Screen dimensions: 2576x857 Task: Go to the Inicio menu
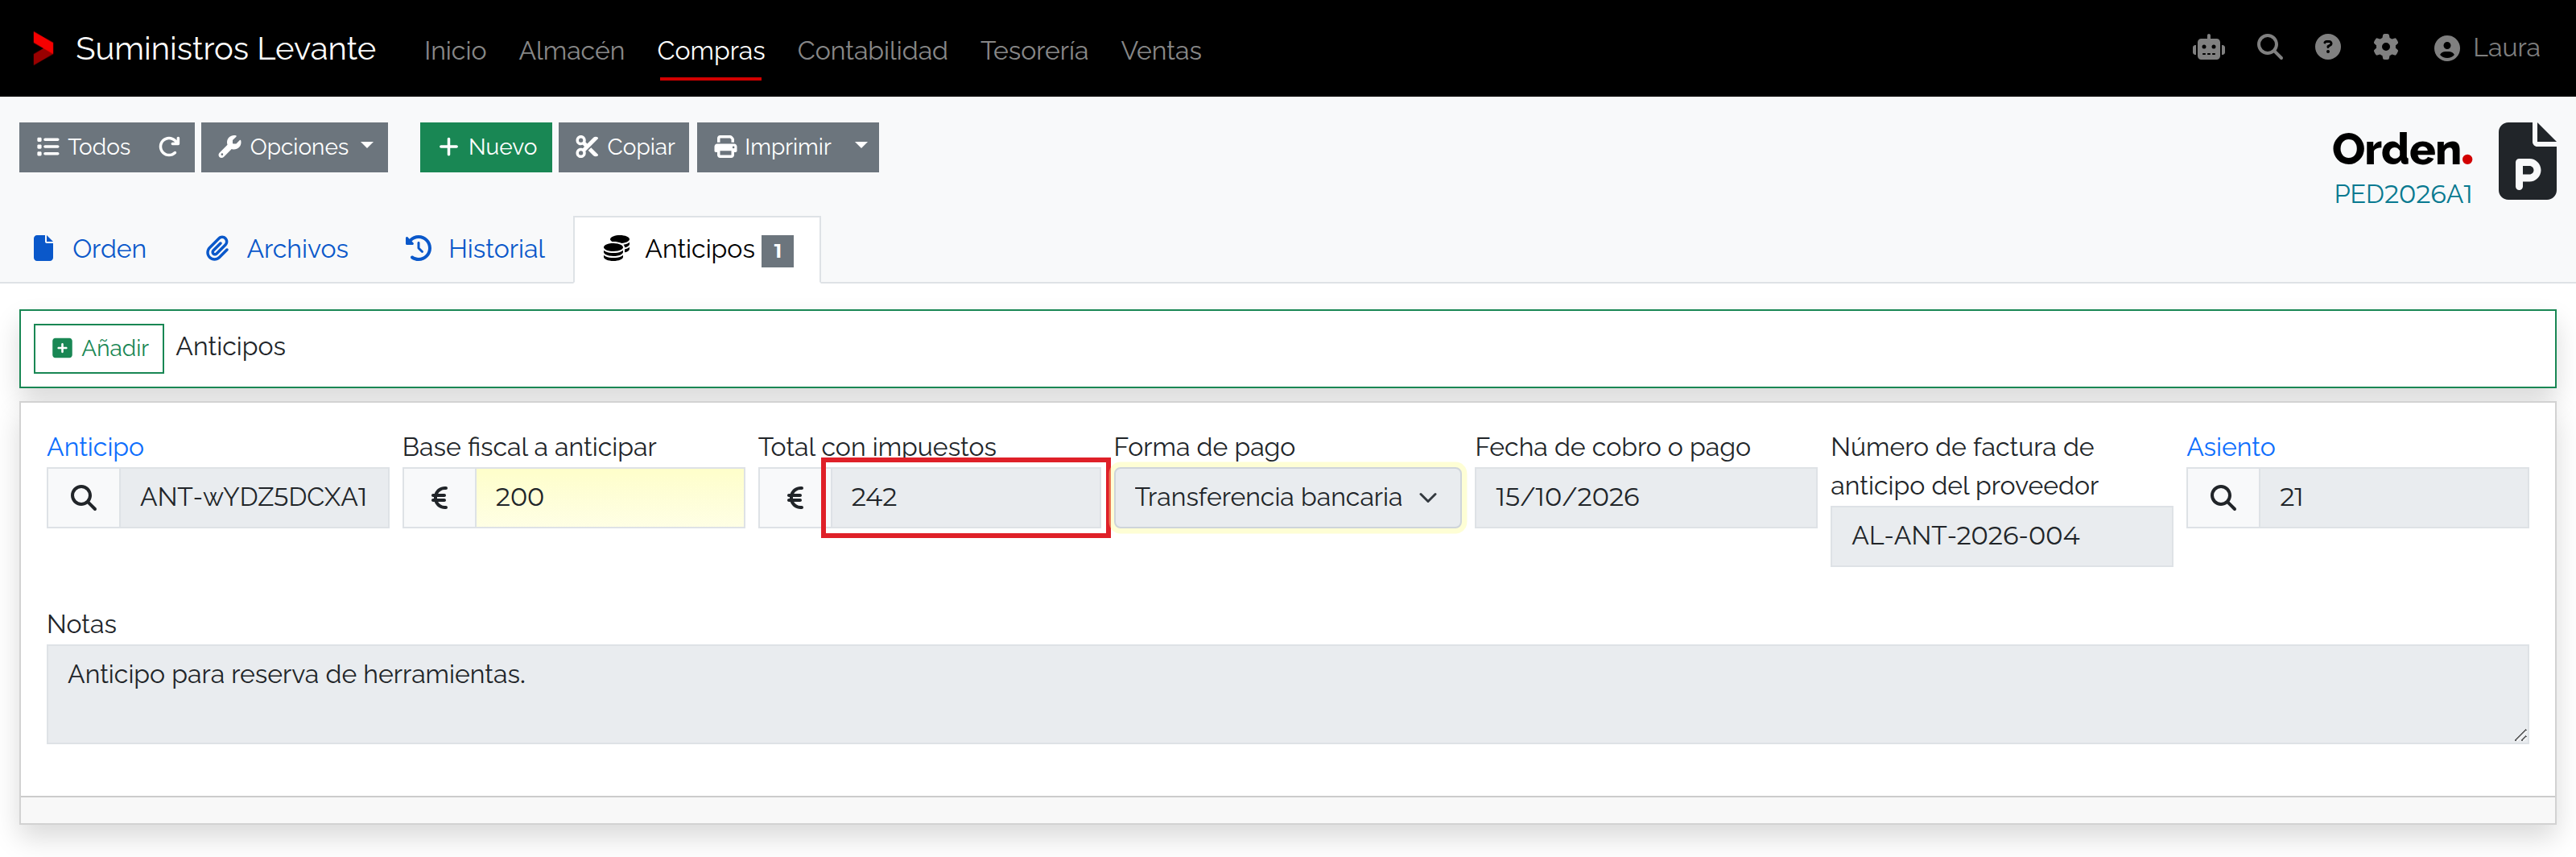[455, 50]
